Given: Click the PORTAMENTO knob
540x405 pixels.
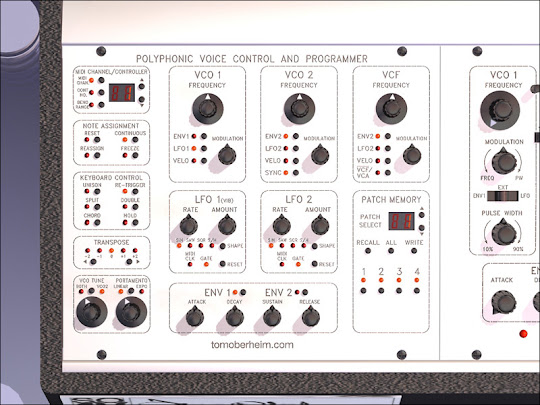Looking at the screenshot, I should coord(131,312).
